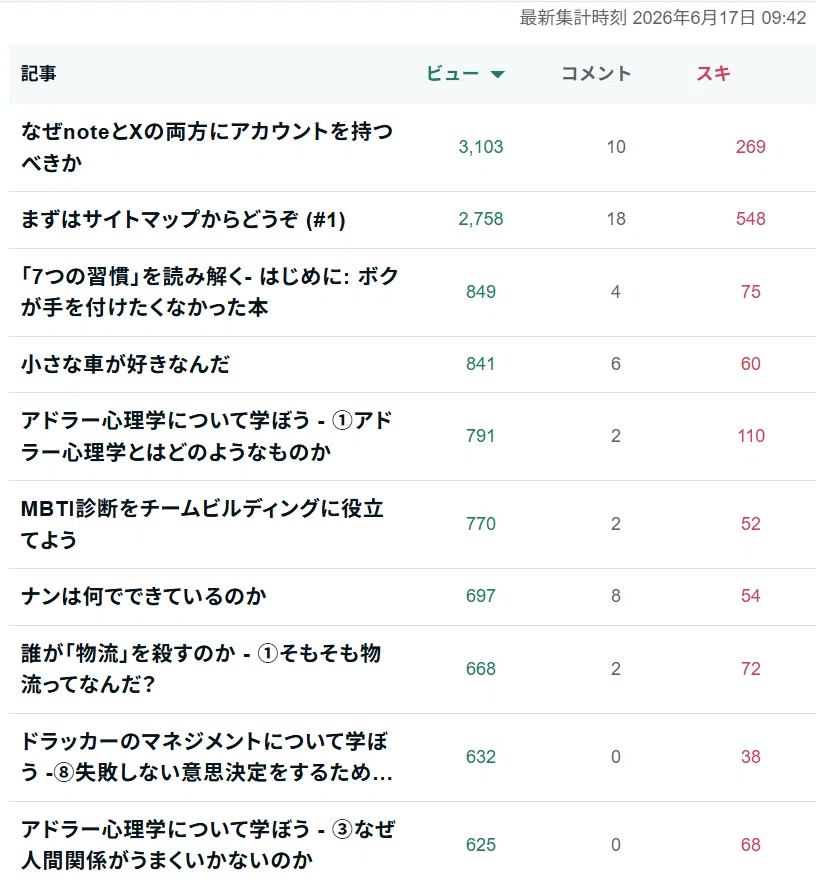
Task: Open the 誰が「物流」を殺すのか article
Action: pos(201,668)
